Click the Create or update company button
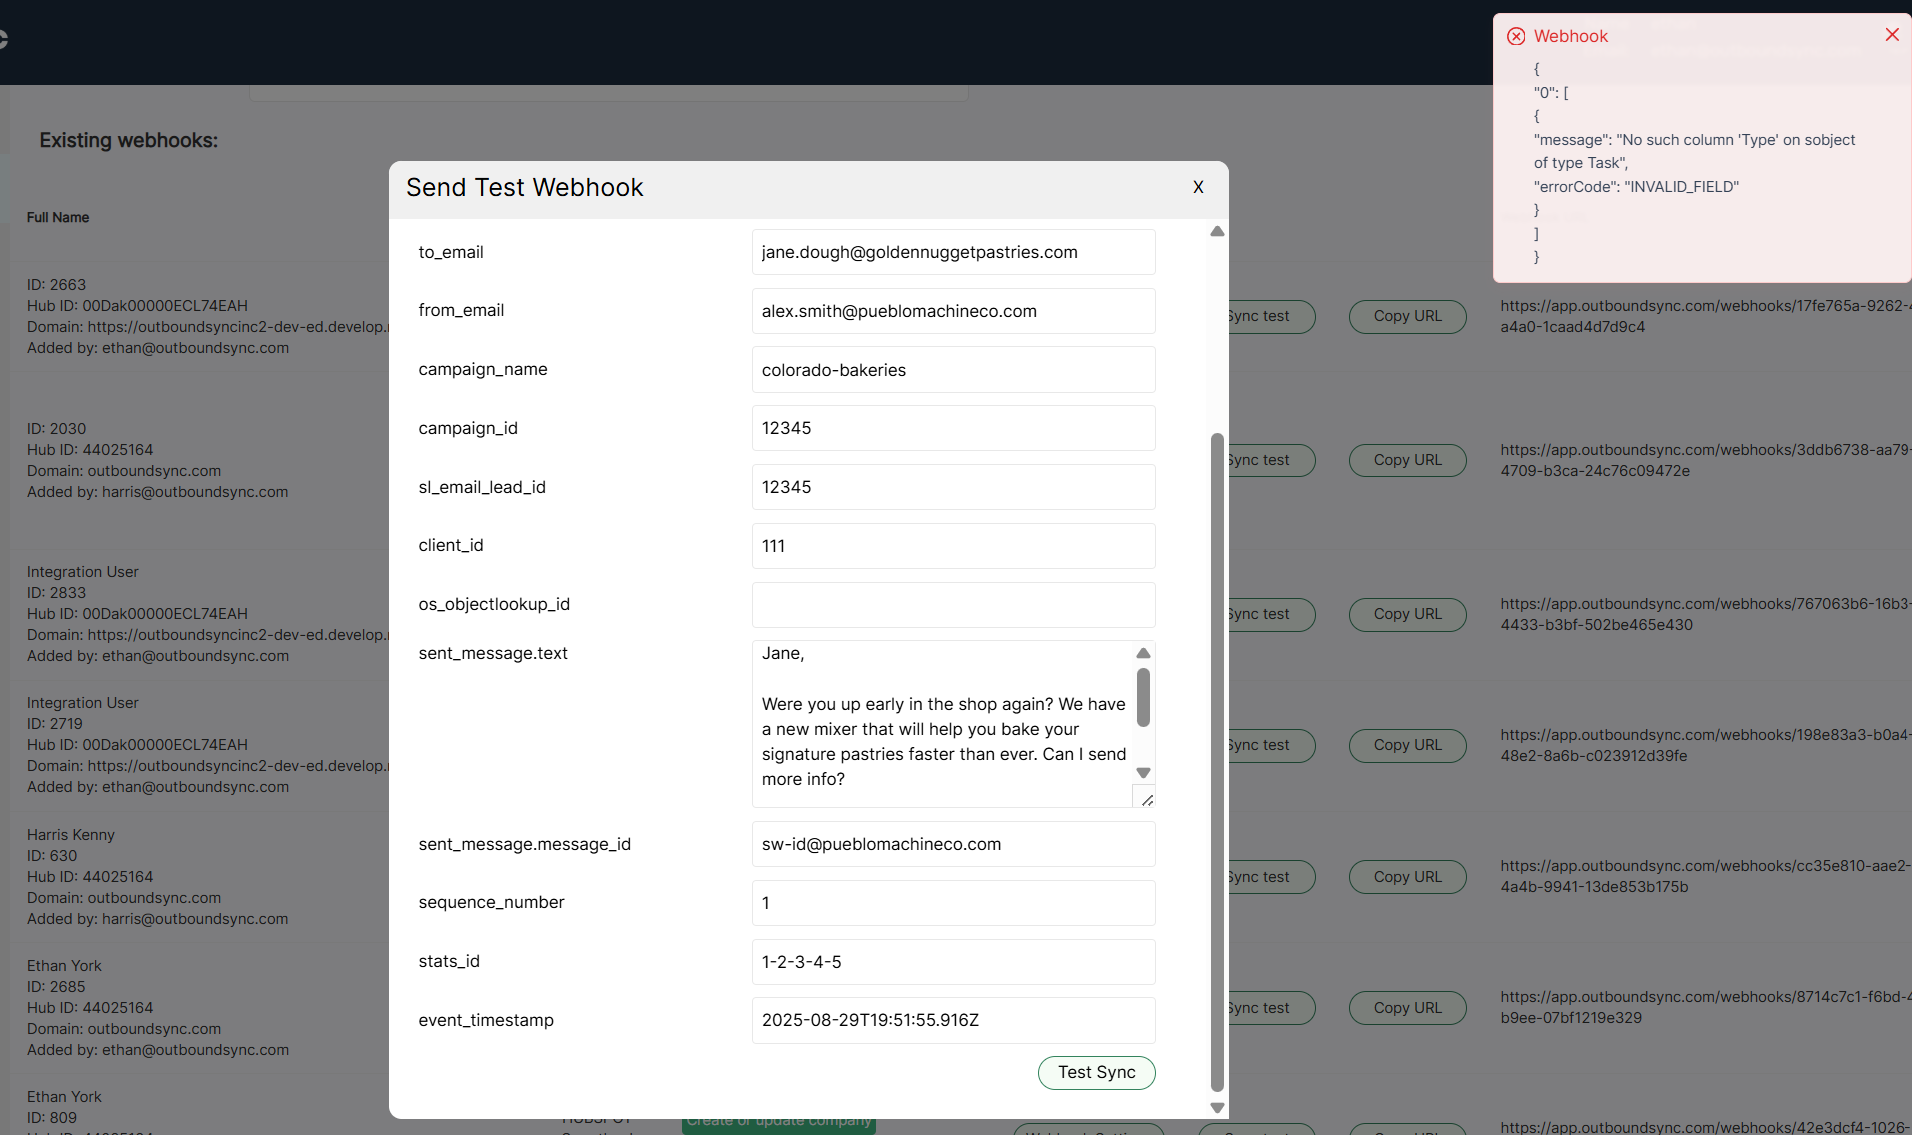This screenshot has width=1912, height=1135. [x=778, y=1123]
